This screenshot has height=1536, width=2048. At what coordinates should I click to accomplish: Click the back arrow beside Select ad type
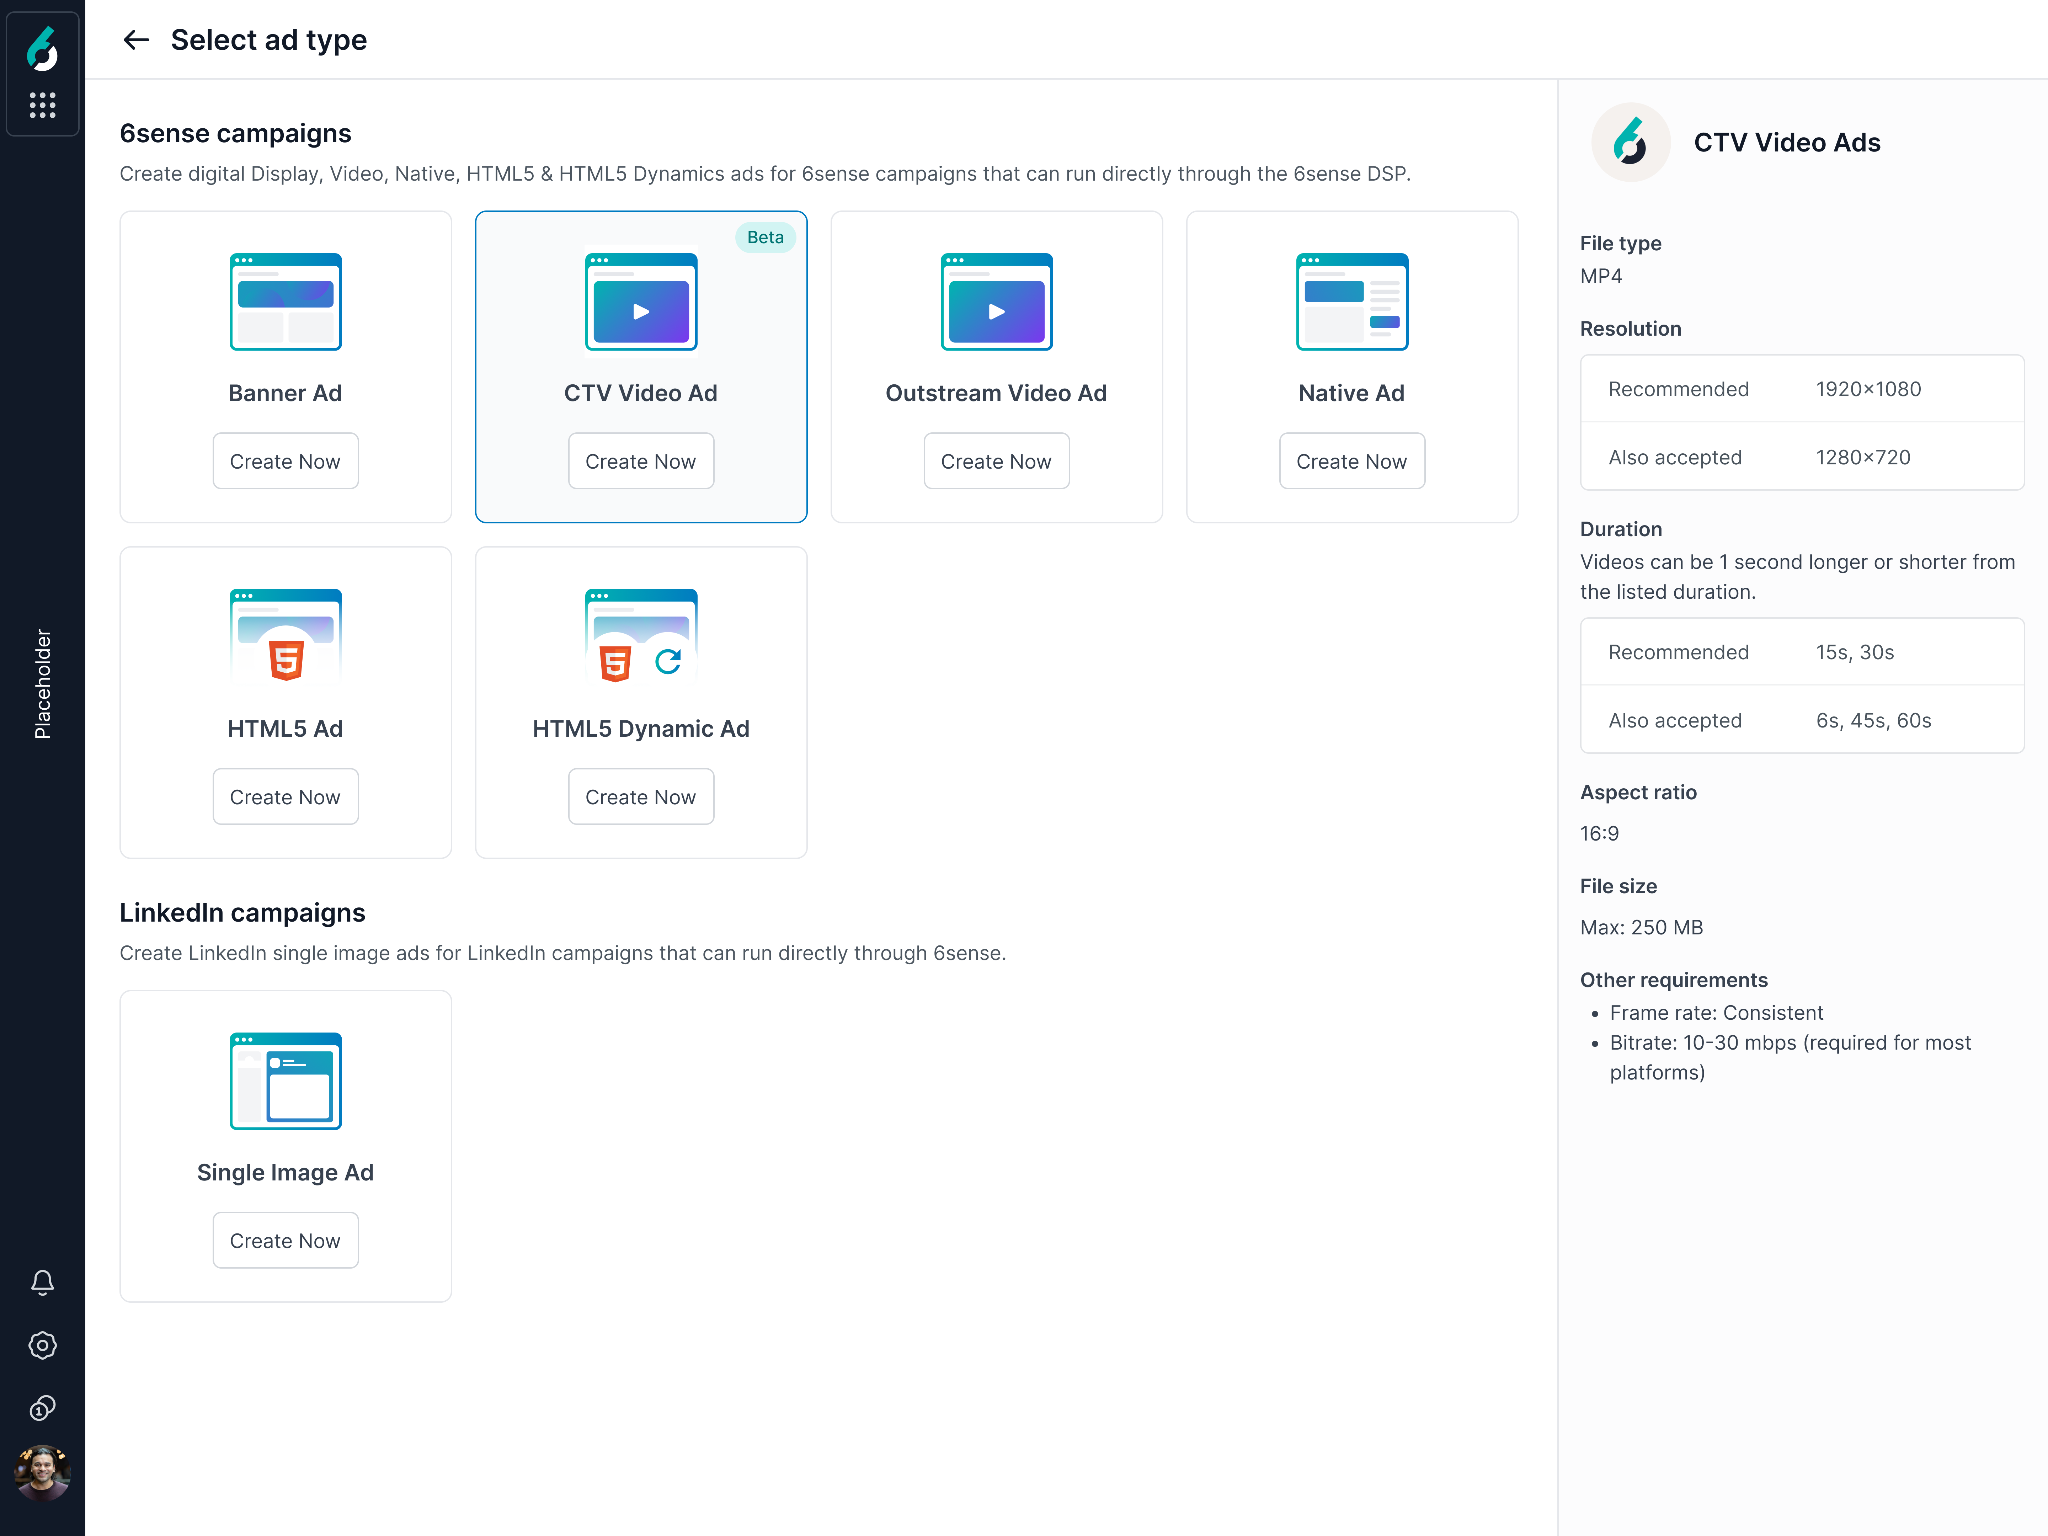[136, 40]
